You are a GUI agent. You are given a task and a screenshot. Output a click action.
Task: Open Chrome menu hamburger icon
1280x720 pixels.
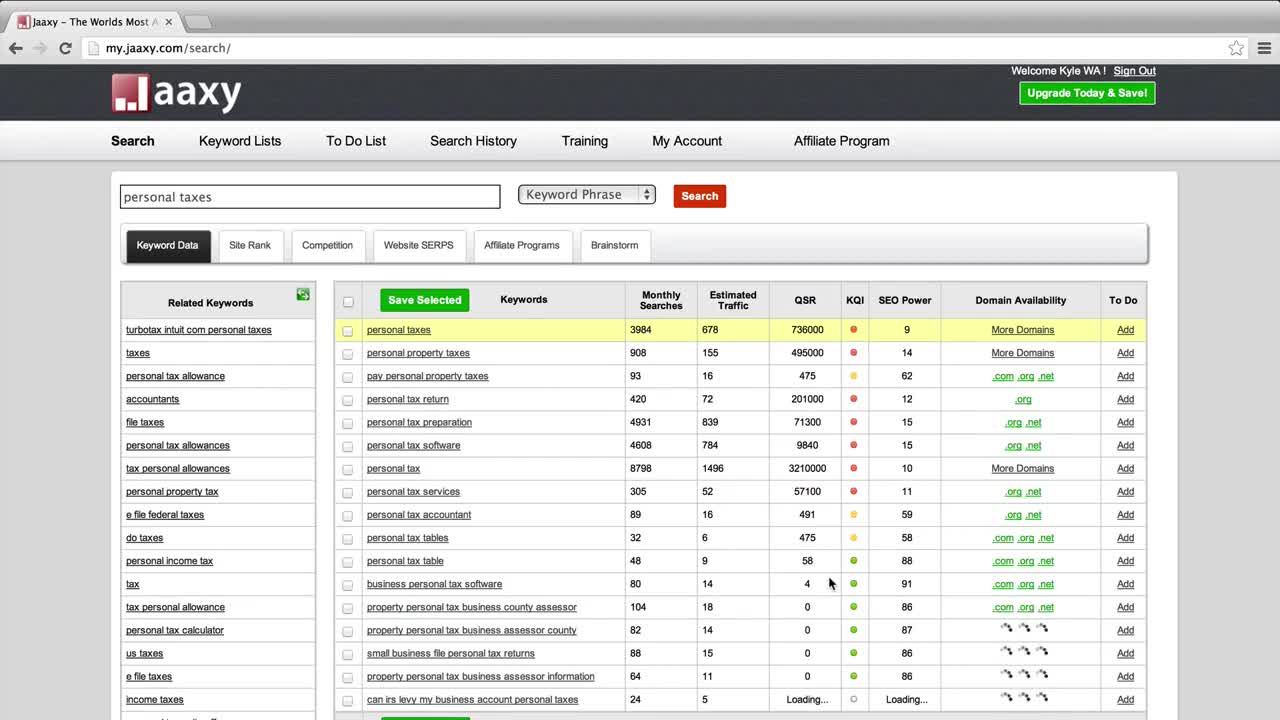(1264, 48)
